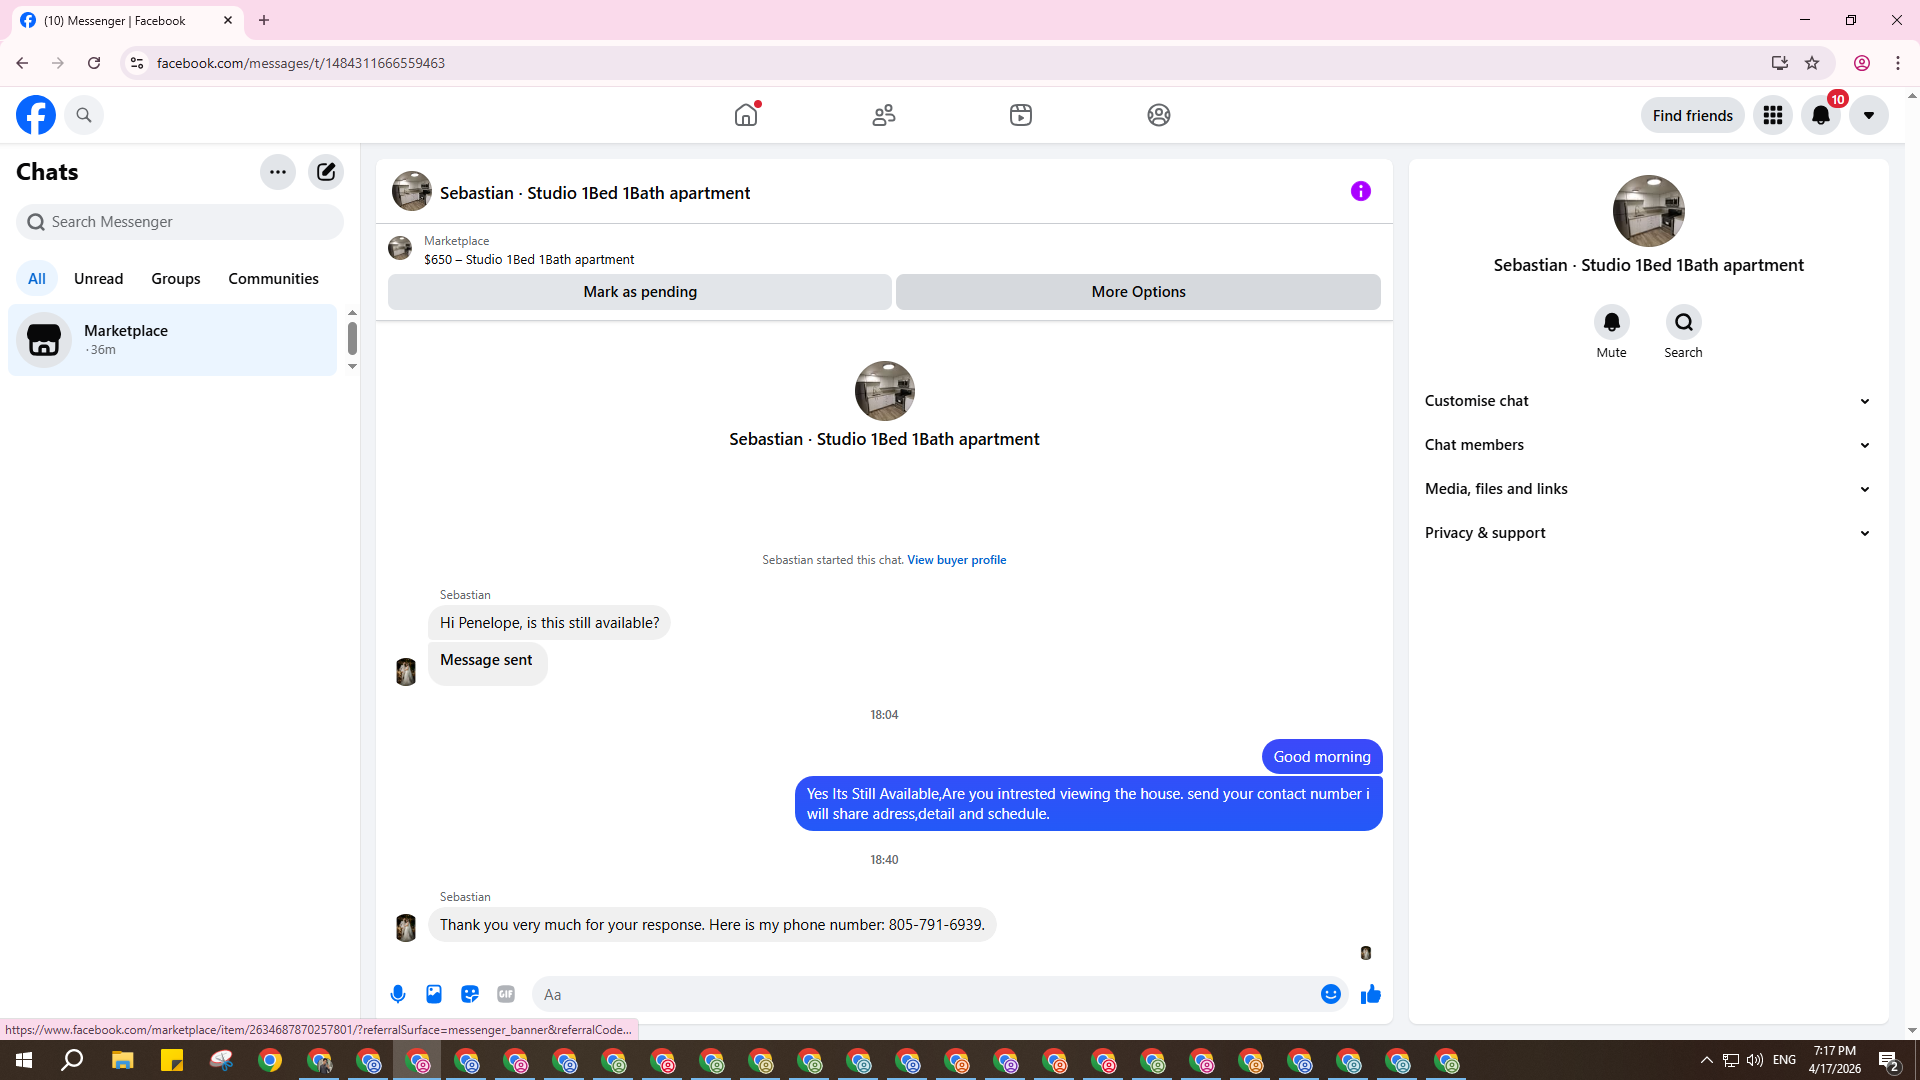
Task: Toggle conversation information panel icon
Action: click(x=1360, y=191)
